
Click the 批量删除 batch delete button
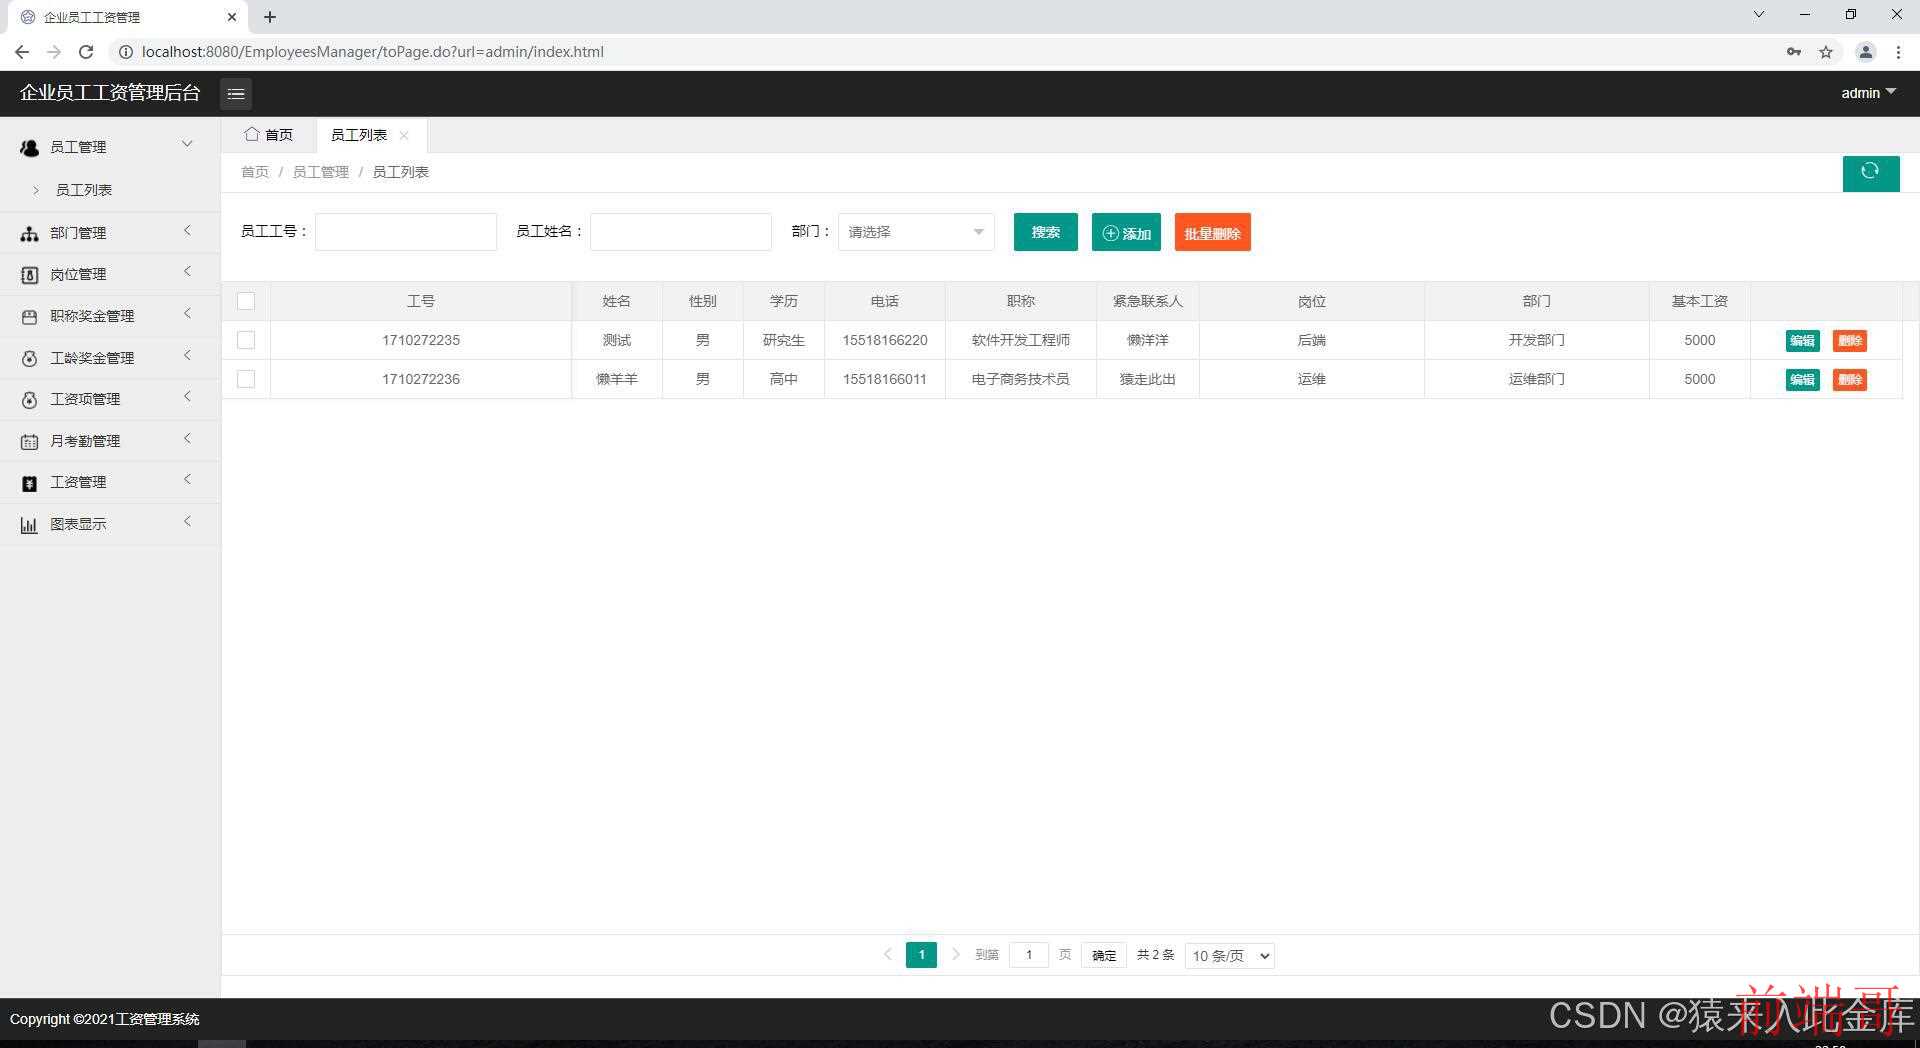pyautogui.click(x=1212, y=232)
